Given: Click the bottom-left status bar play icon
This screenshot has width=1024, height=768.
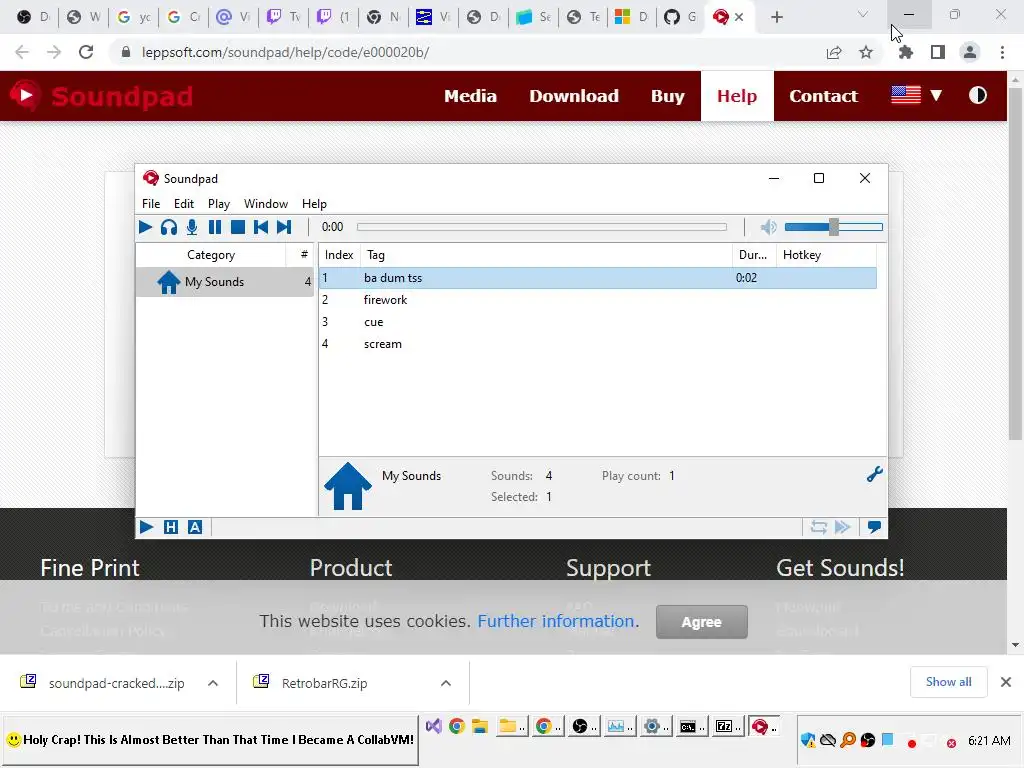Looking at the screenshot, I should [146, 527].
